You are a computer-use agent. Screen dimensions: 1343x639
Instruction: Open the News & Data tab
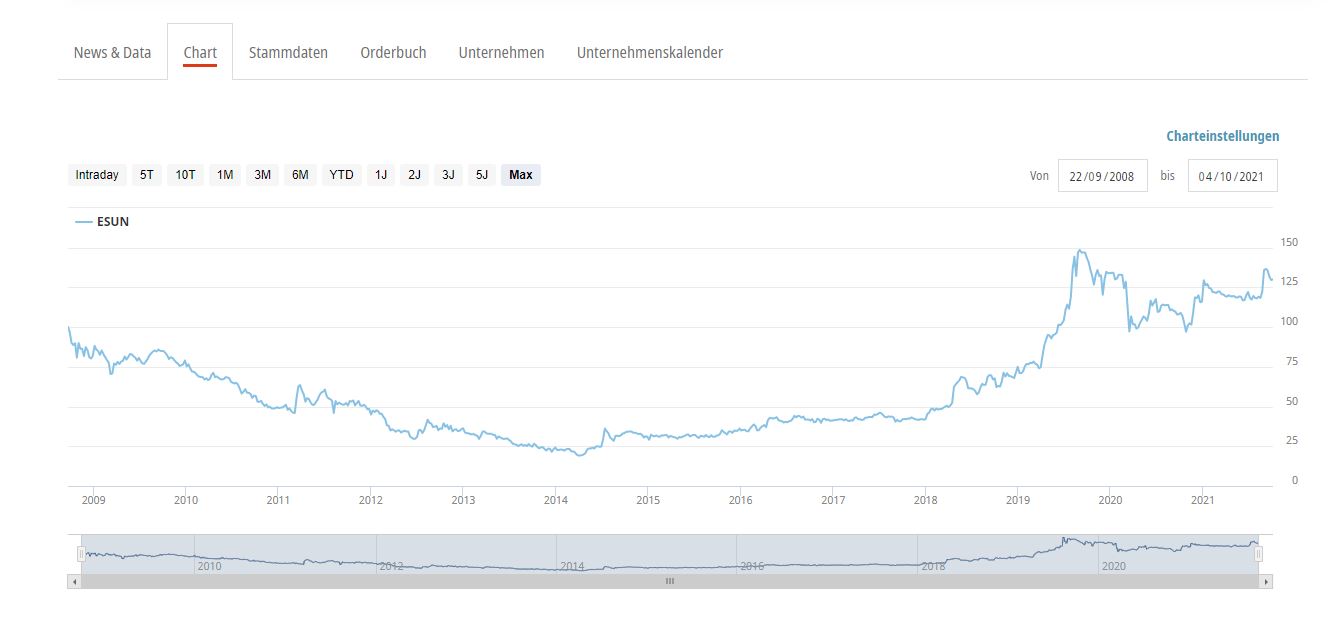pyautogui.click(x=112, y=53)
